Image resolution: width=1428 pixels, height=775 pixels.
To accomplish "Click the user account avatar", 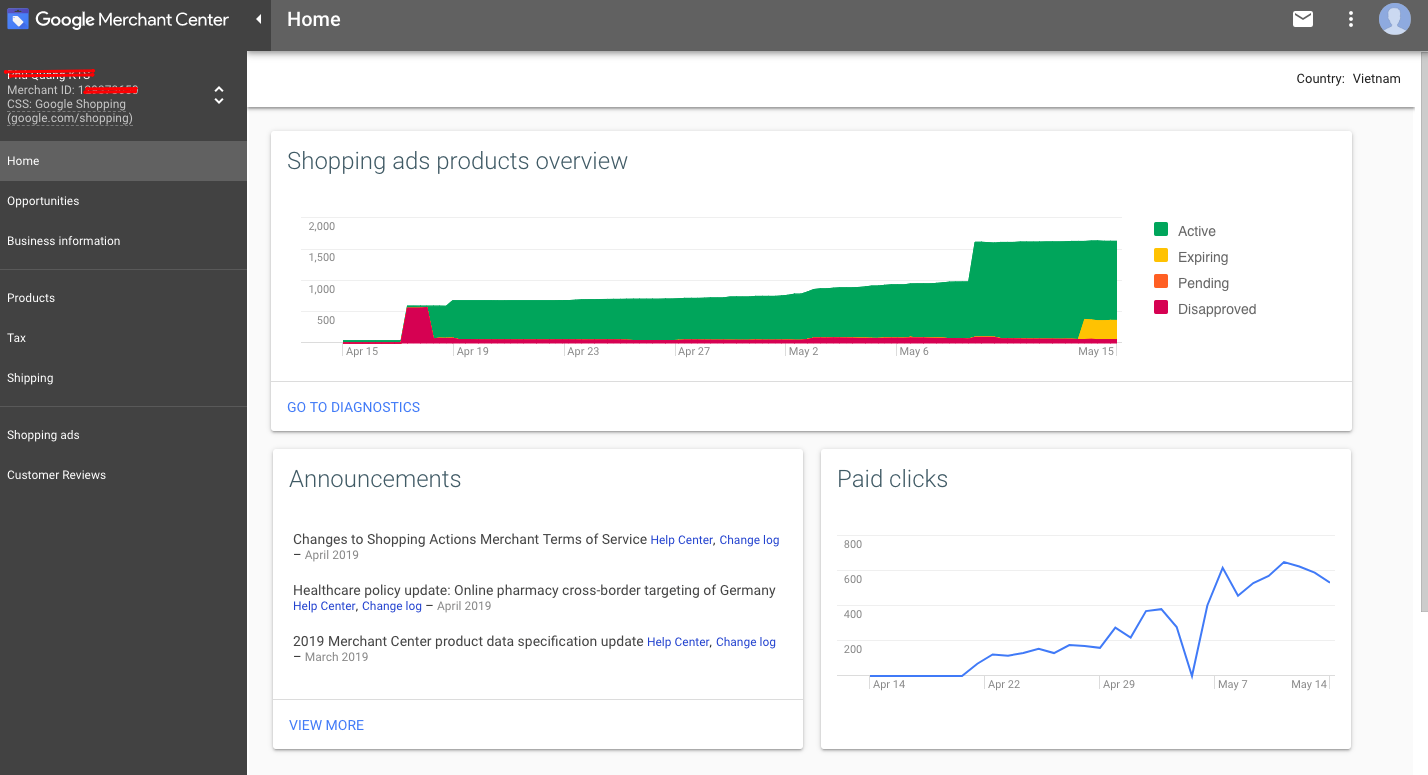I will click(1394, 19).
